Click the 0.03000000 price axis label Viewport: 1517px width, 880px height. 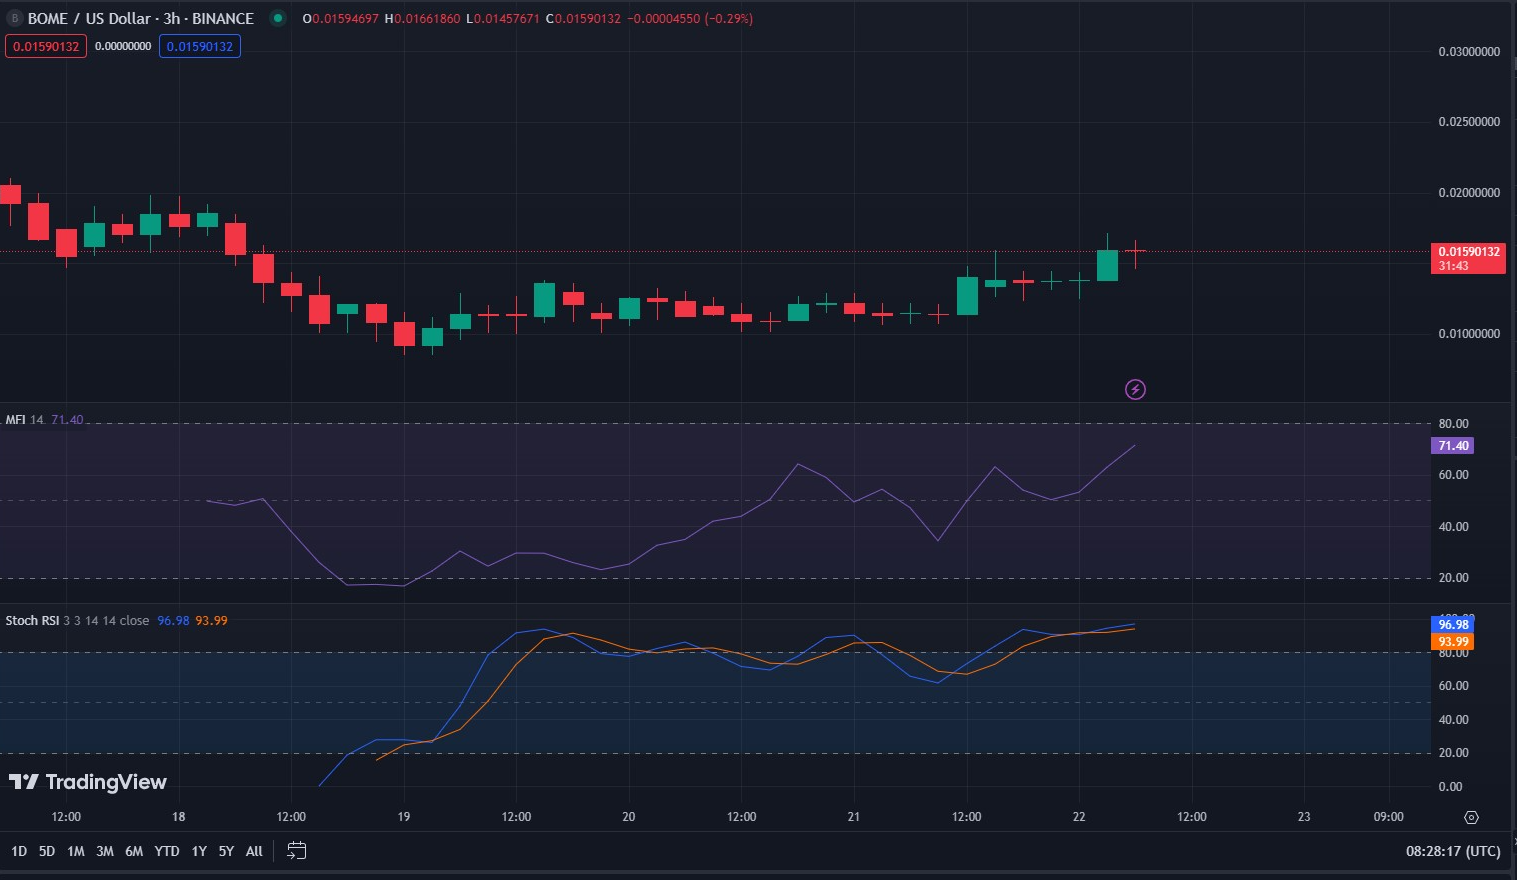pyautogui.click(x=1469, y=52)
